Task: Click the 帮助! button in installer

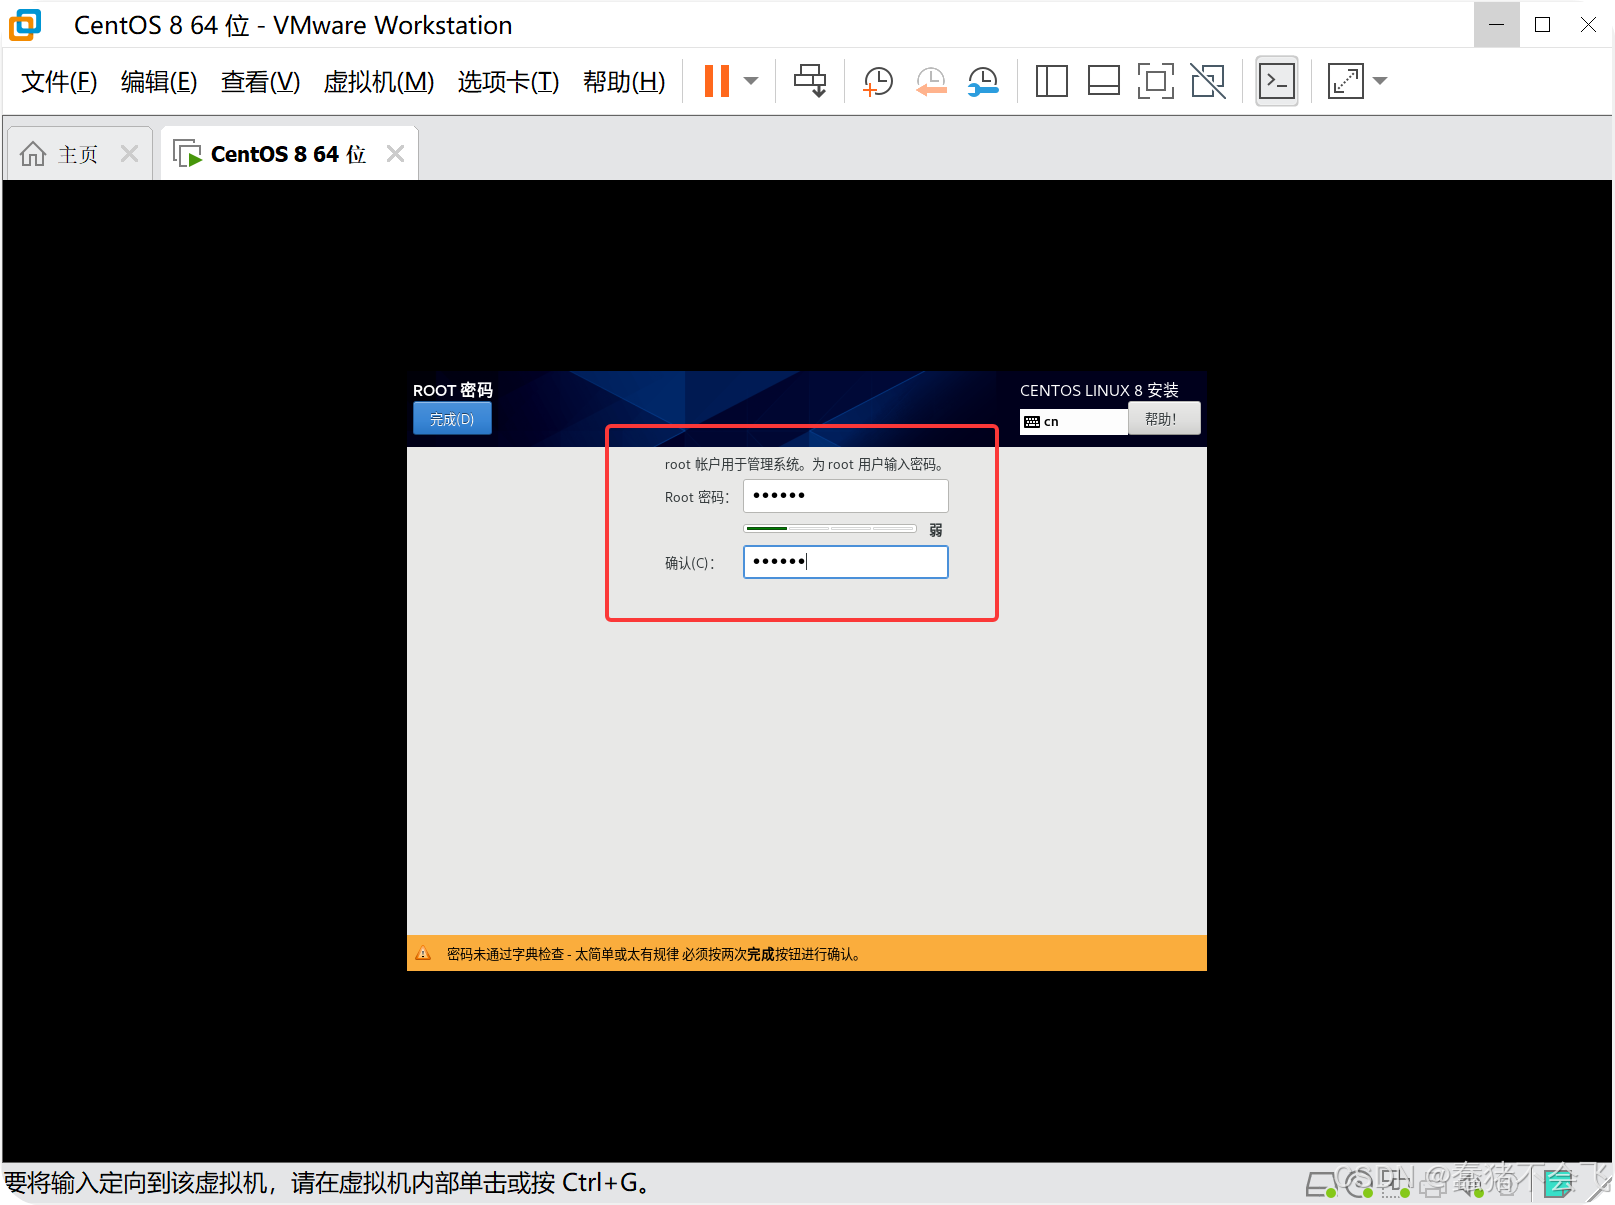Action: tap(1163, 419)
